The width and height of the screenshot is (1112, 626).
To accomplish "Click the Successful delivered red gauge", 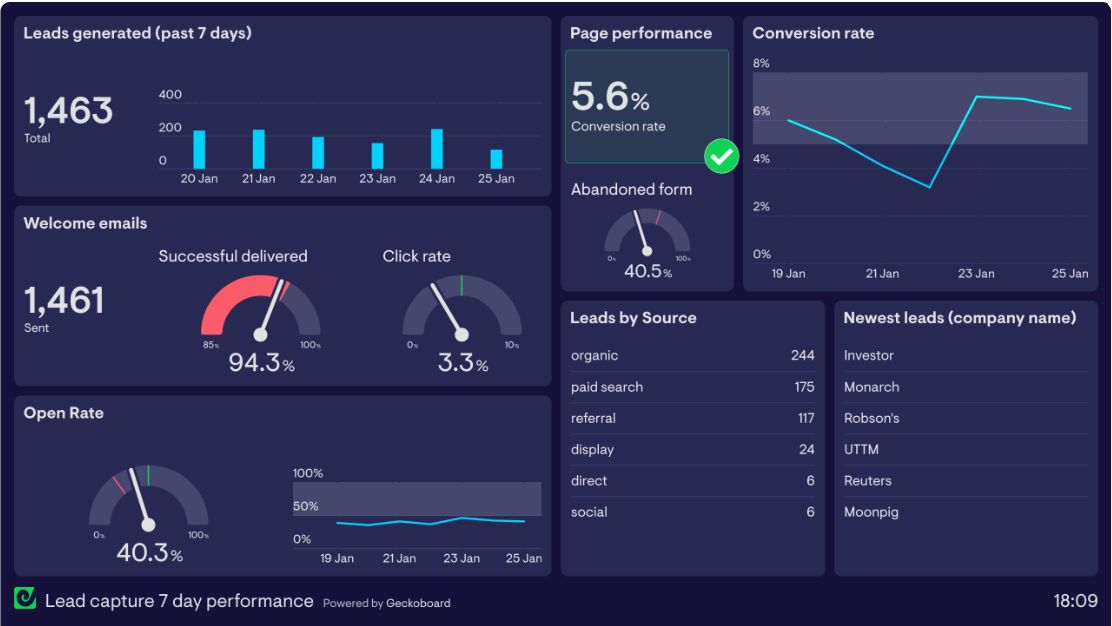I will tap(261, 310).
